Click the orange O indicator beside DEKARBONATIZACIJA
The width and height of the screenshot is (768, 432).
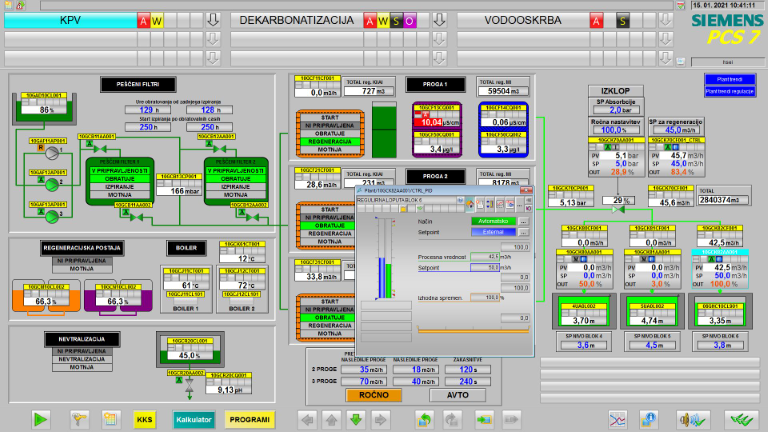410,20
